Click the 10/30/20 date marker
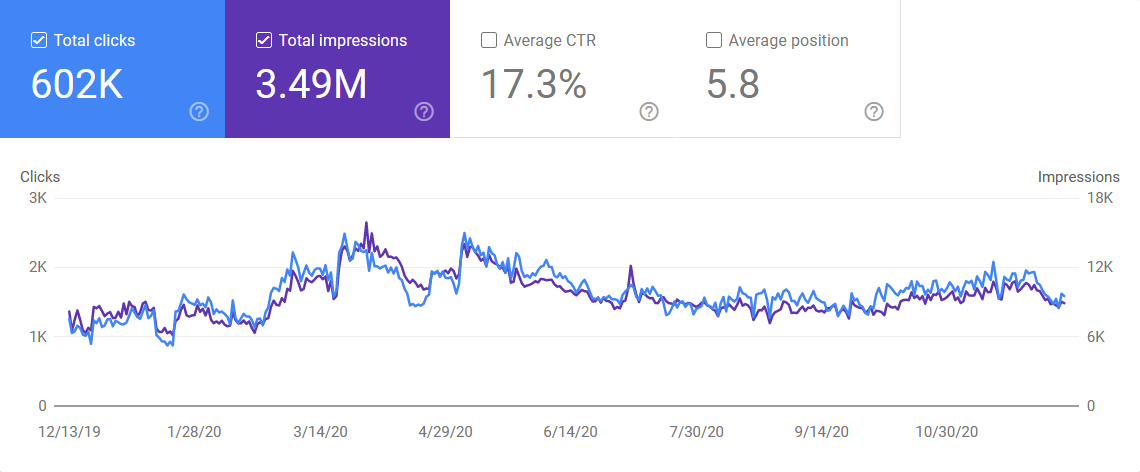1140x472 pixels. tap(947, 432)
